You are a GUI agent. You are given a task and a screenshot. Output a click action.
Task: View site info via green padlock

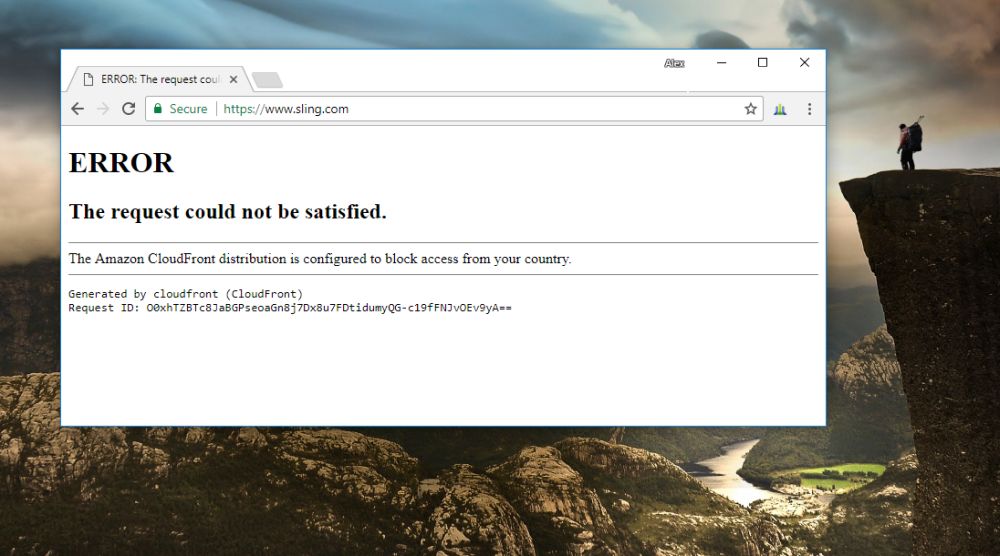[x=158, y=108]
